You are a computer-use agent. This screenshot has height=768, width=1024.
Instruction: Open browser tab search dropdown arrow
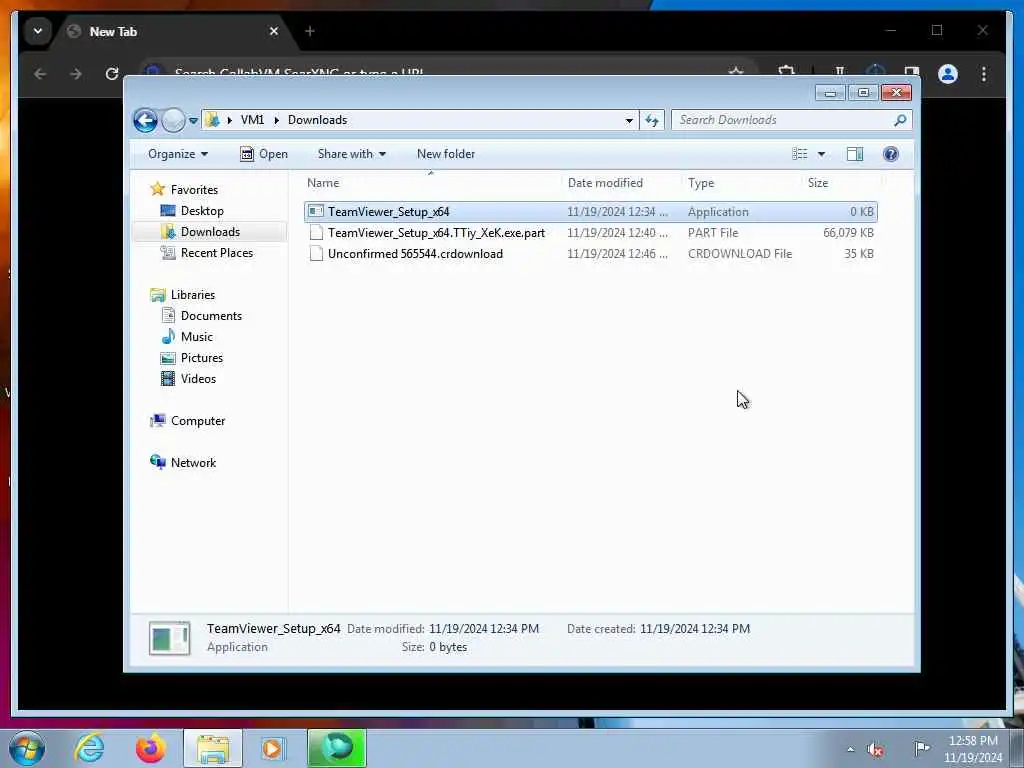pos(38,31)
